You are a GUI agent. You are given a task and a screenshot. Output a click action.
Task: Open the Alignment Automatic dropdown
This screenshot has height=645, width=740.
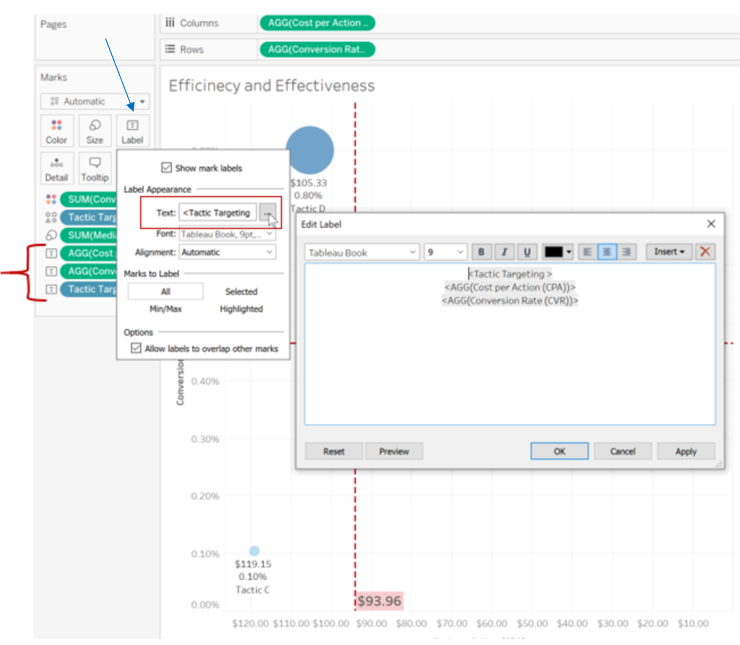(227, 252)
